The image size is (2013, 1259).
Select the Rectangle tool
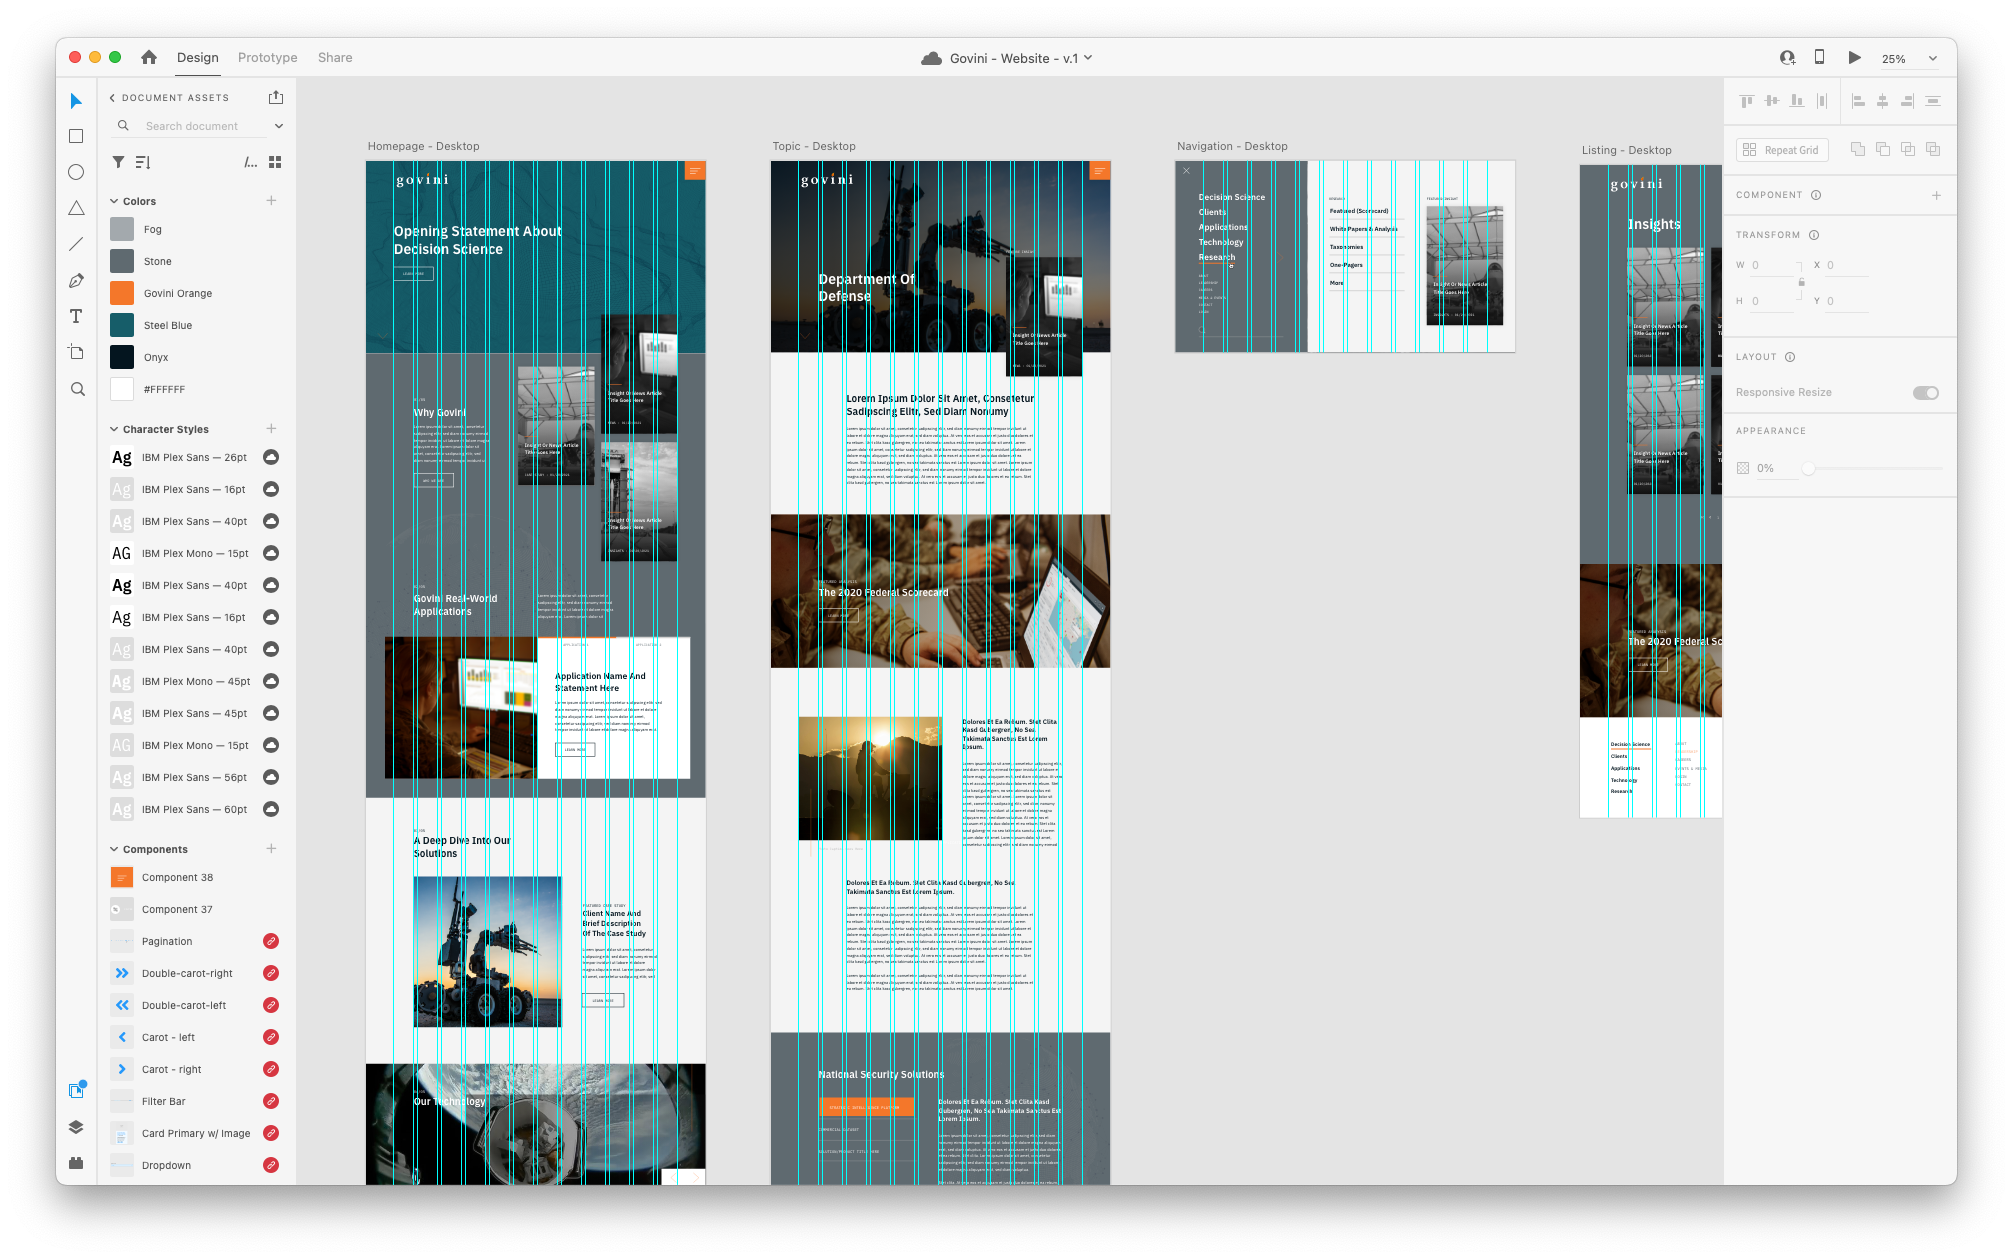coord(76,136)
